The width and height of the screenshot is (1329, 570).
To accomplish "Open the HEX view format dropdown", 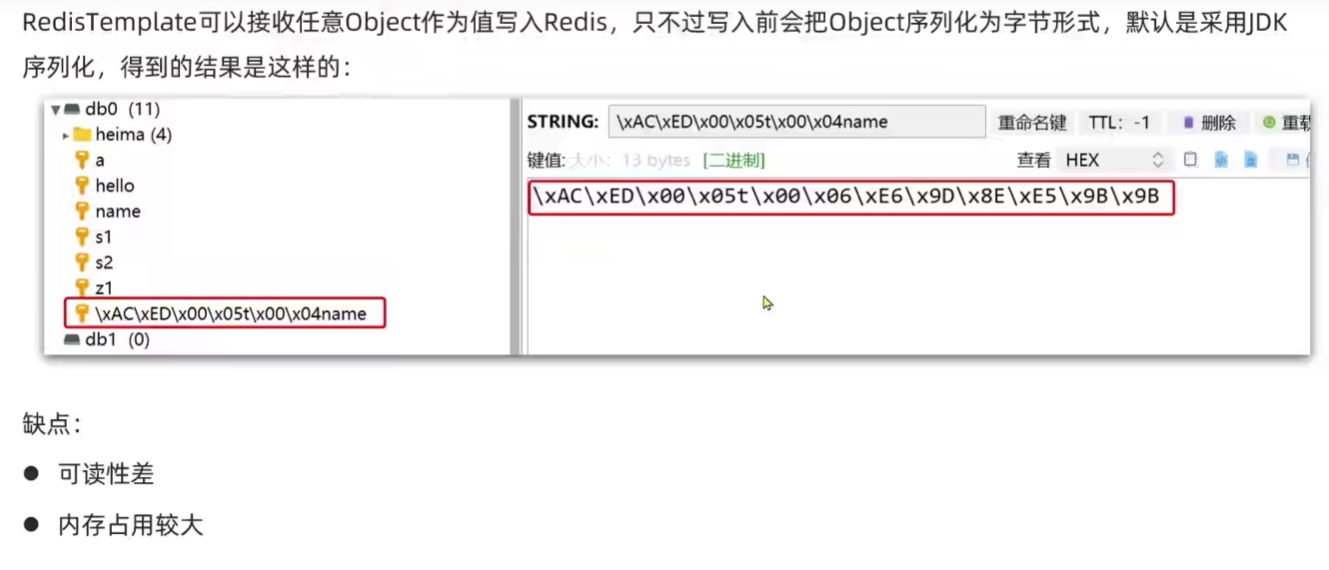I will click(x=1114, y=160).
